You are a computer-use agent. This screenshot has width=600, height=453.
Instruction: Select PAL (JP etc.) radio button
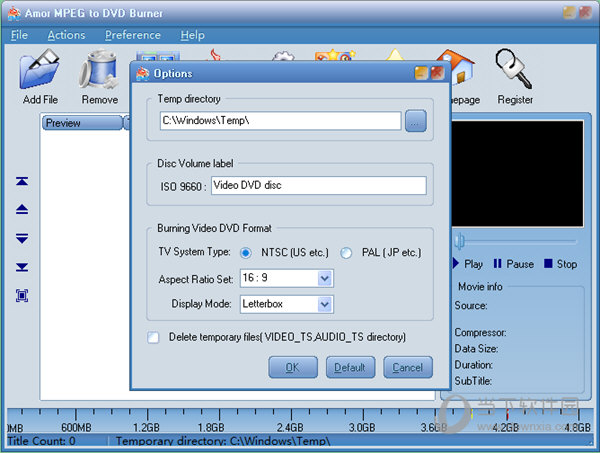(346, 253)
